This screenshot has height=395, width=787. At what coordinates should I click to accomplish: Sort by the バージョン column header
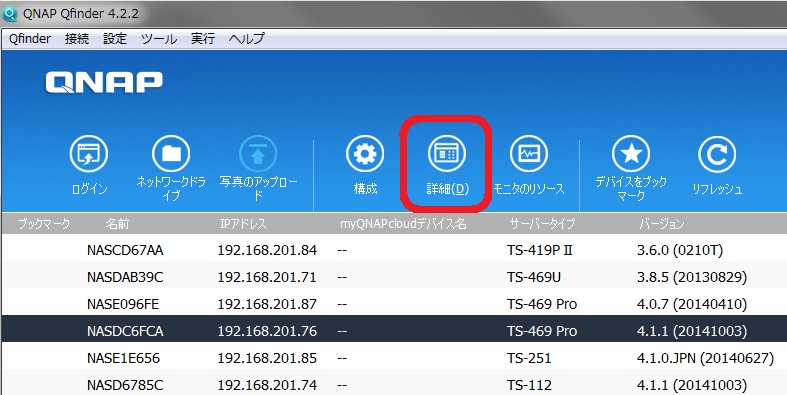pos(662,224)
